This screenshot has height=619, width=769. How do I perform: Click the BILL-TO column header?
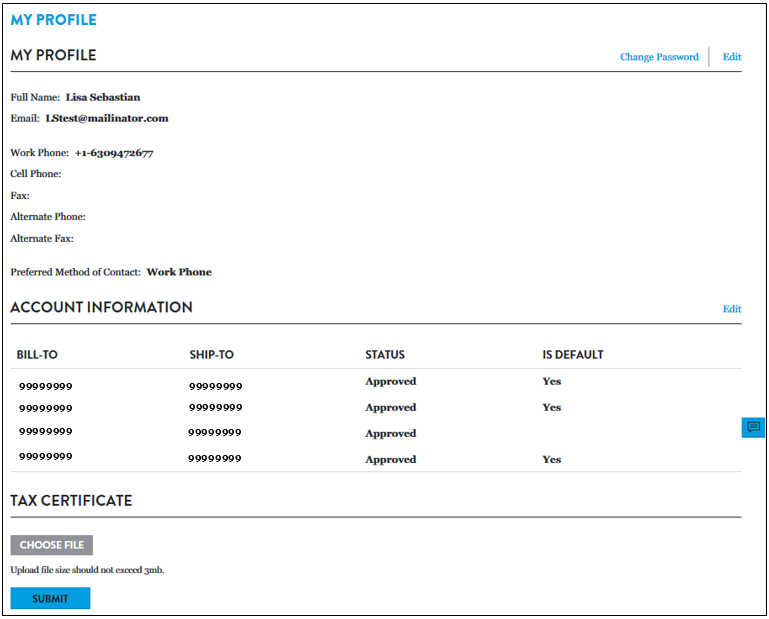click(x=37, y=355)
